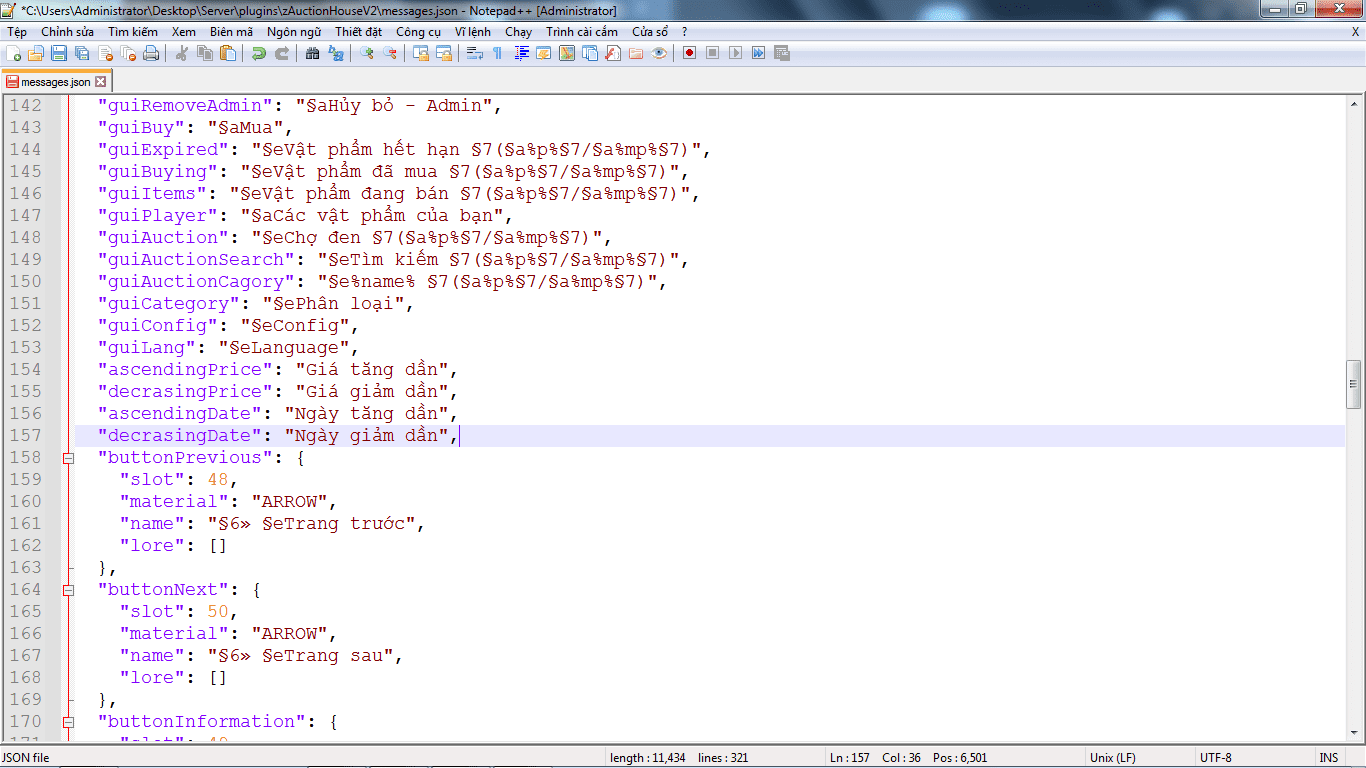Collapse the buttonNext block fold marker
Viewport: 1366px width, 768px height.
(68, 590)
